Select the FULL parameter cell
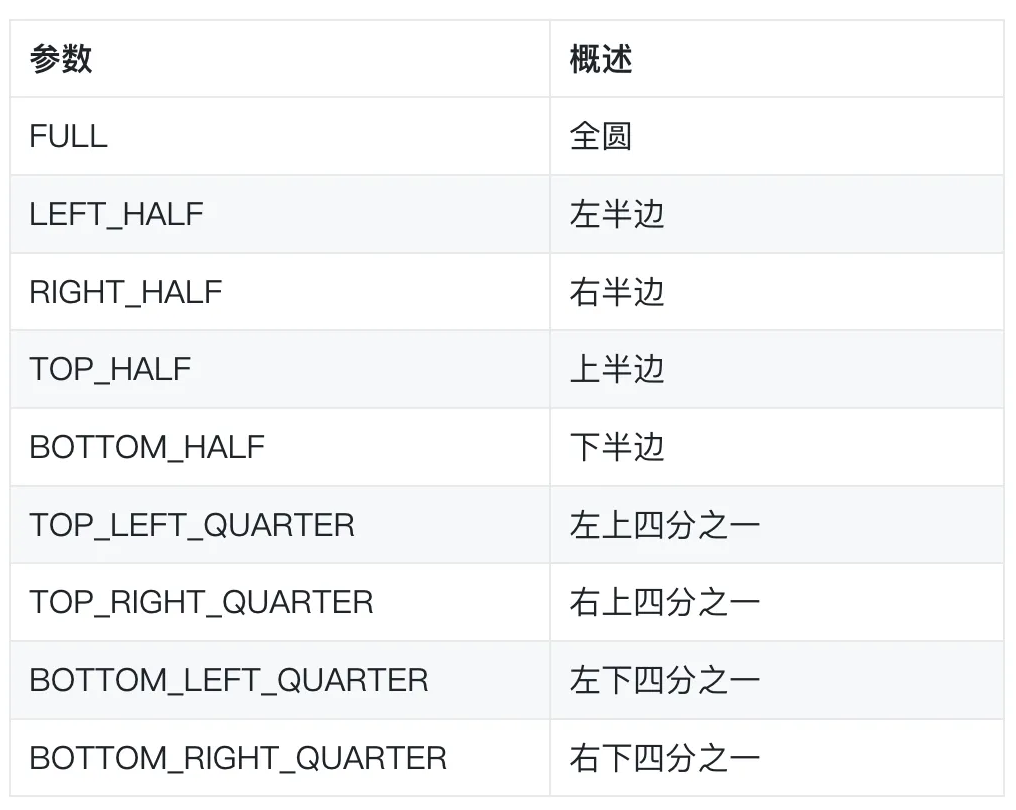This screenshot has width=1016, height=810. tap(68, 136)
